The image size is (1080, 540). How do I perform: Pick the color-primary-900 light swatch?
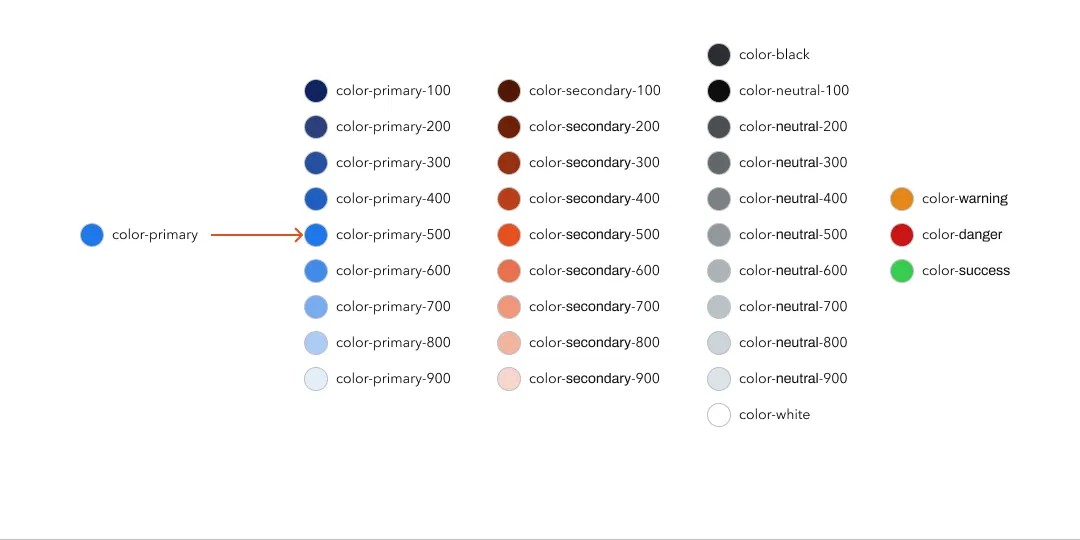click(x=316, y=379)
